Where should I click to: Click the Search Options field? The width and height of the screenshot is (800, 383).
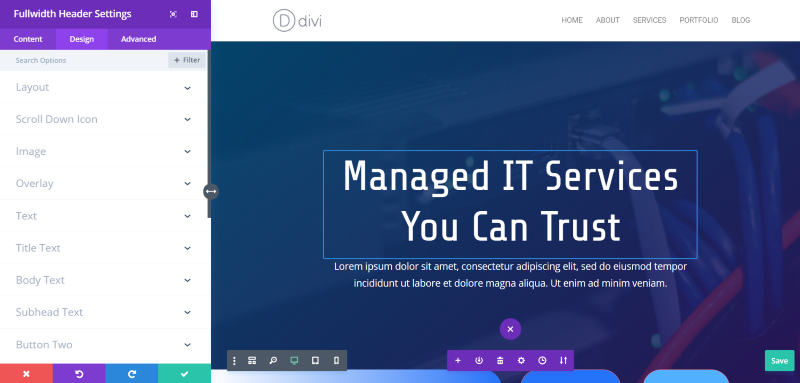84,60
